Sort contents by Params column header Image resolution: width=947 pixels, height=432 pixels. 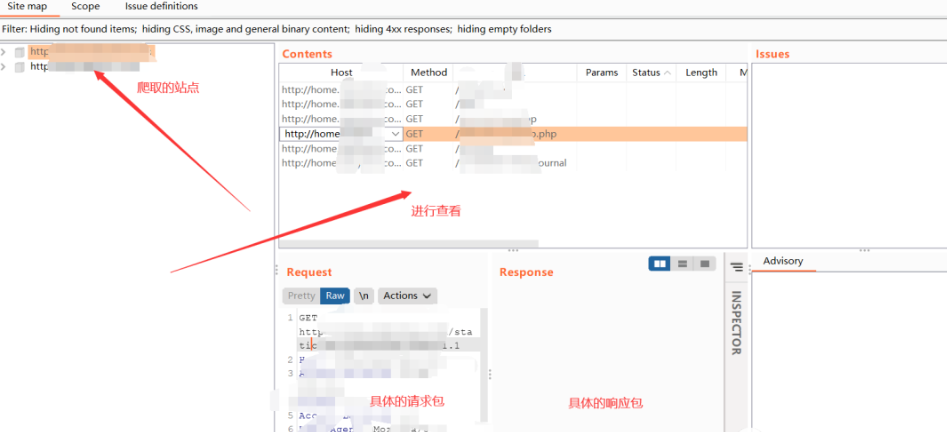pos(602,73)
